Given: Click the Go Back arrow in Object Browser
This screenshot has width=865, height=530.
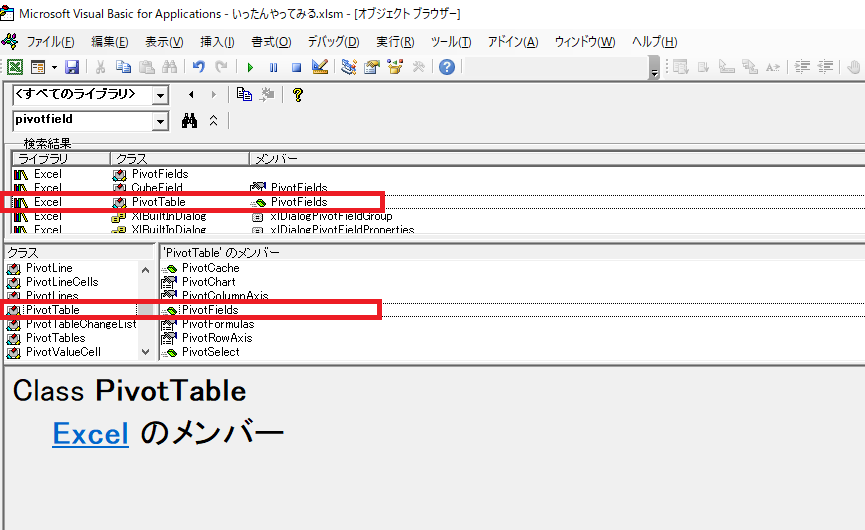Looking at the screenshot, I should tap(191, 94).
